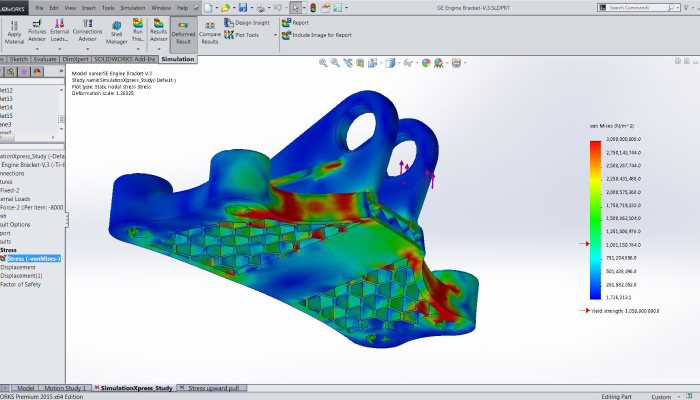This screenshot has height=400, width=700.
Task: Expand the Results Advisor dropdown arrow
Action: (158, 50)
